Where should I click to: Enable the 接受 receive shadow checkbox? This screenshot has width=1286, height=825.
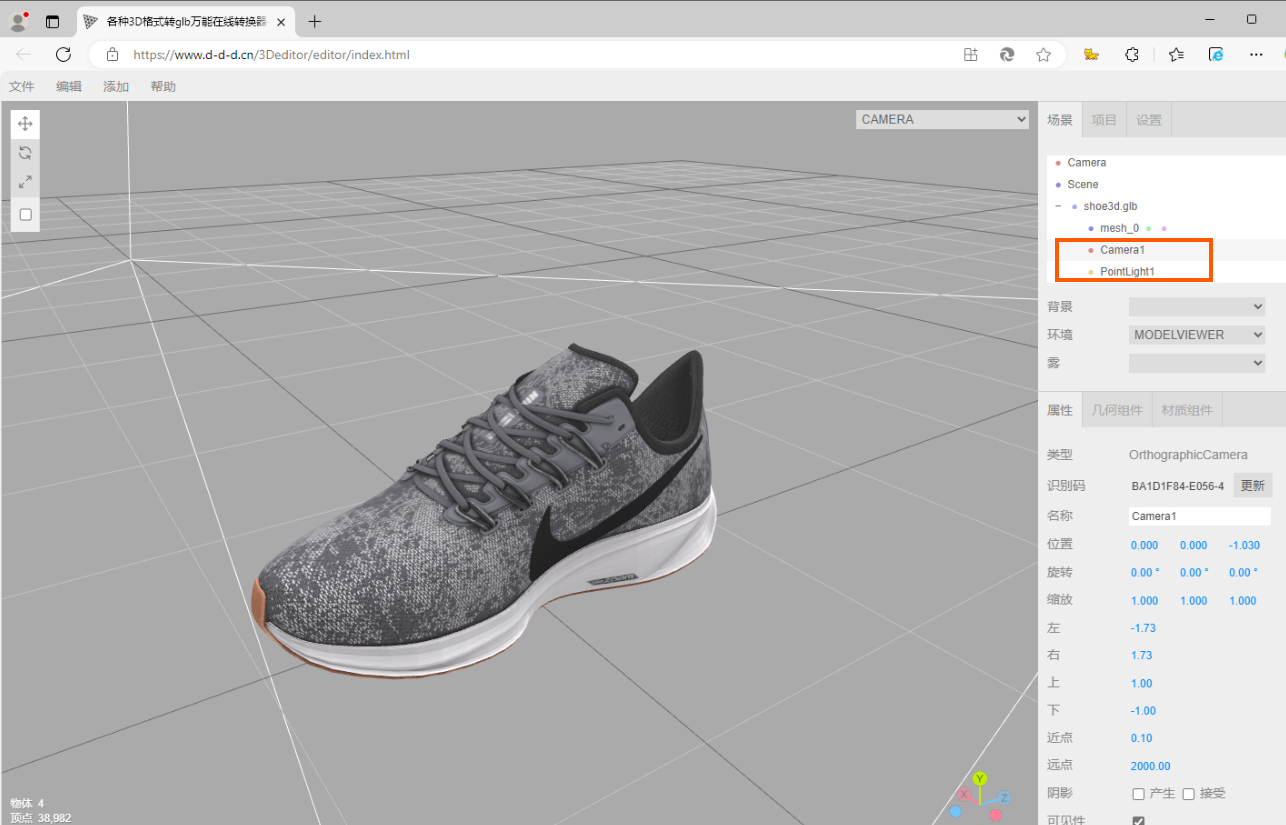pos(1188,794)
